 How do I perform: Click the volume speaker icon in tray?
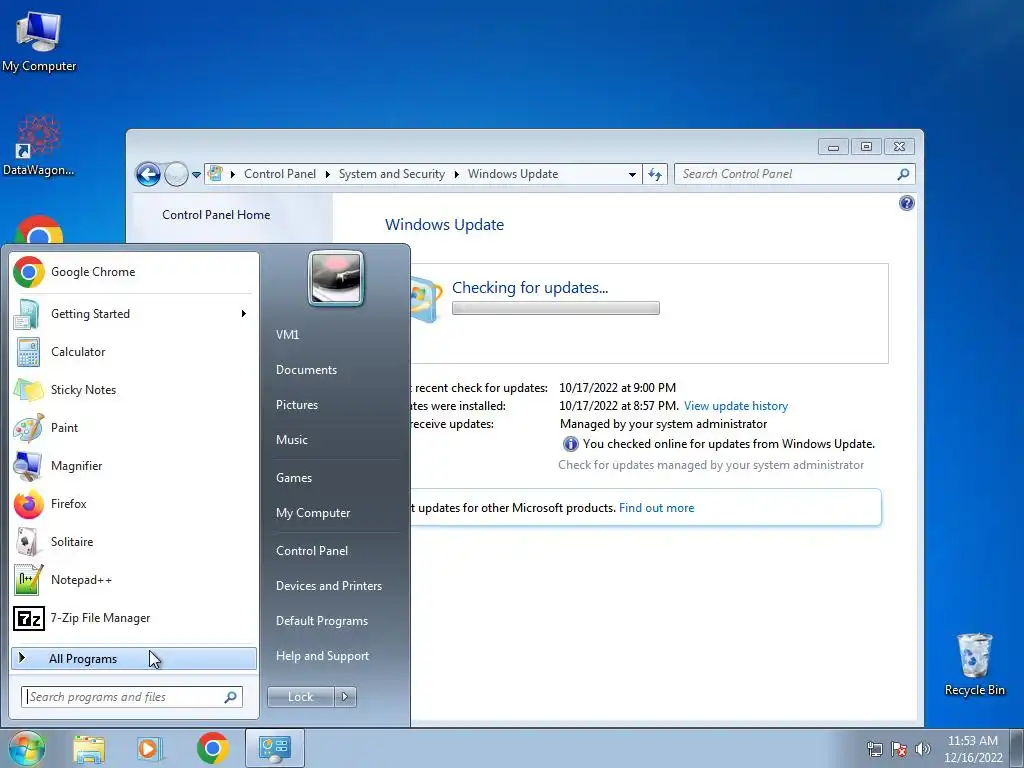point(923,749)
